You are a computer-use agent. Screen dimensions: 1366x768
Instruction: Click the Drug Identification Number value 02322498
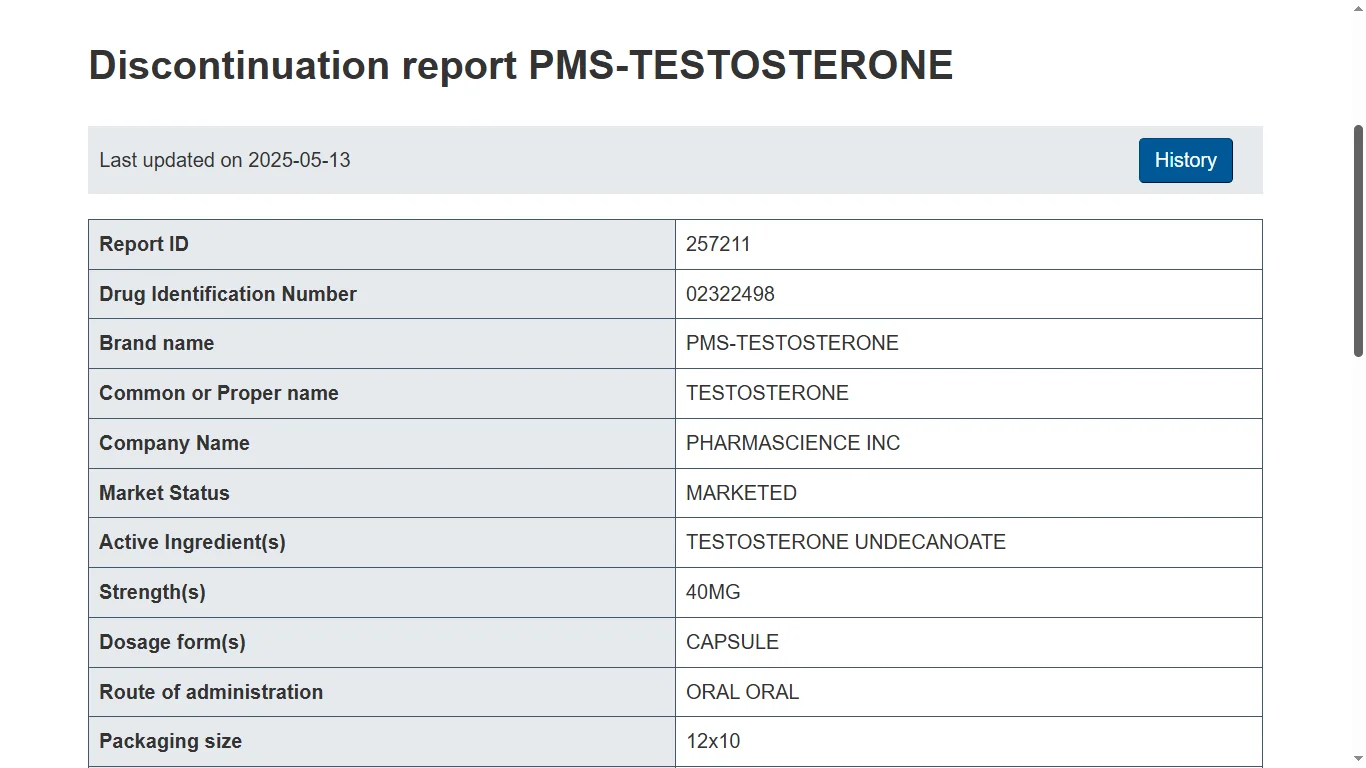pos(730,294)
